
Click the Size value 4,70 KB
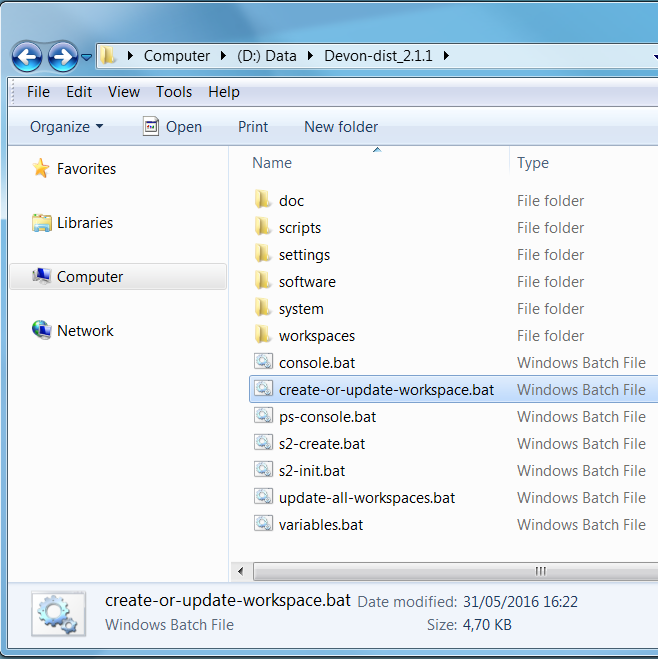click(487, 625)
